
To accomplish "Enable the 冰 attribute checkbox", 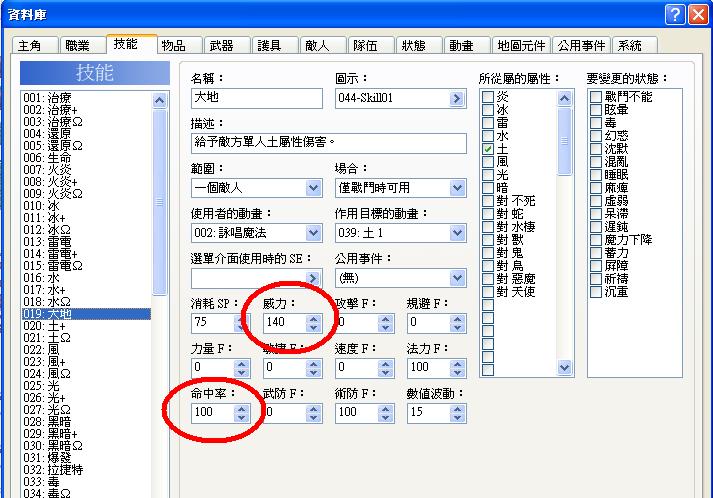I will click(x=488, y=110).
